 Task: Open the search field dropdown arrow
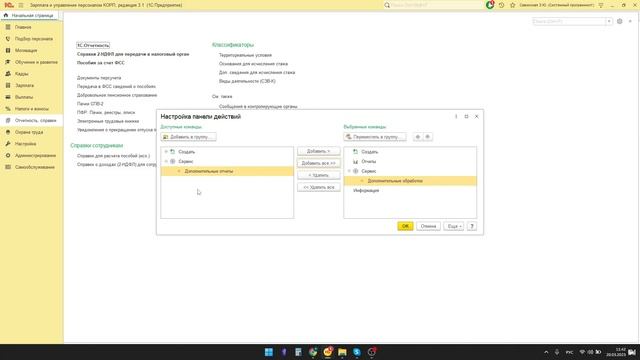click(x=609, y=21)
